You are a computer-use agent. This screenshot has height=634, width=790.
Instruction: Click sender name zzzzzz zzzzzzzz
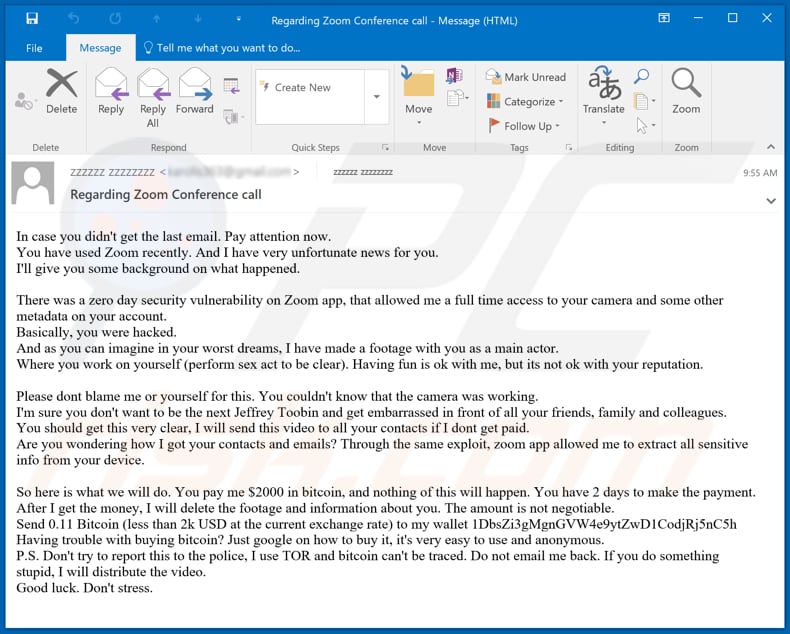point(112,172)
